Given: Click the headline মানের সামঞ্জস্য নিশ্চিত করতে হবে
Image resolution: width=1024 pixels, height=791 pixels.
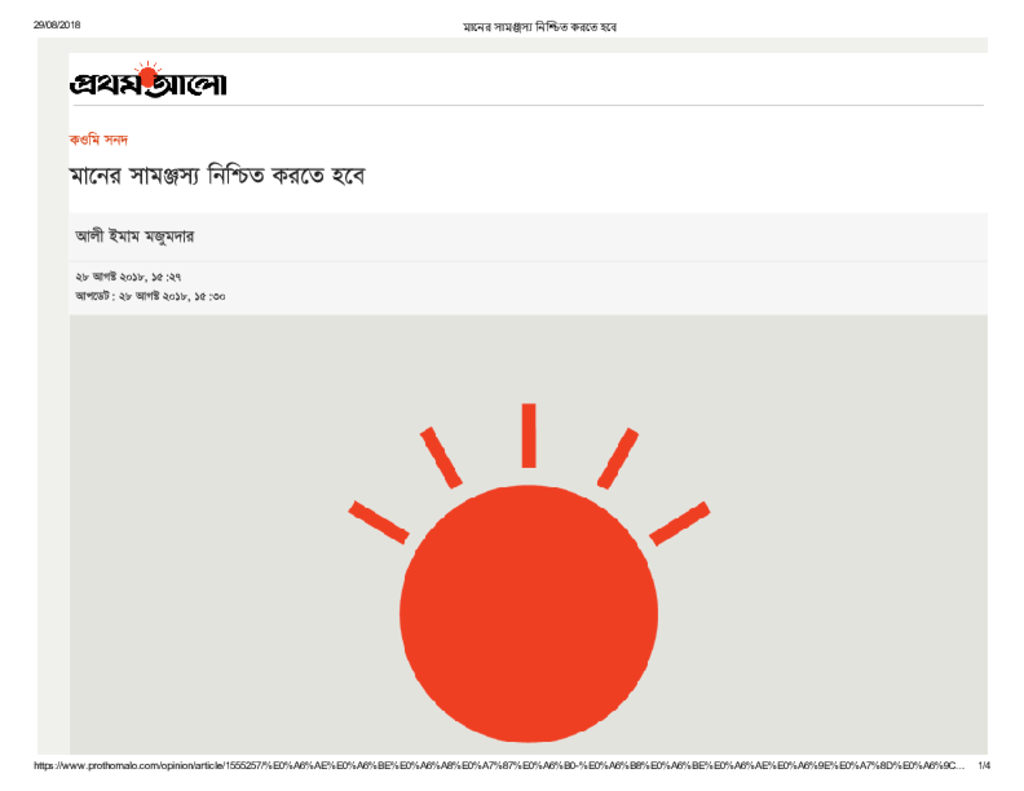Looking at the screenshot, I should coord(217,176).
